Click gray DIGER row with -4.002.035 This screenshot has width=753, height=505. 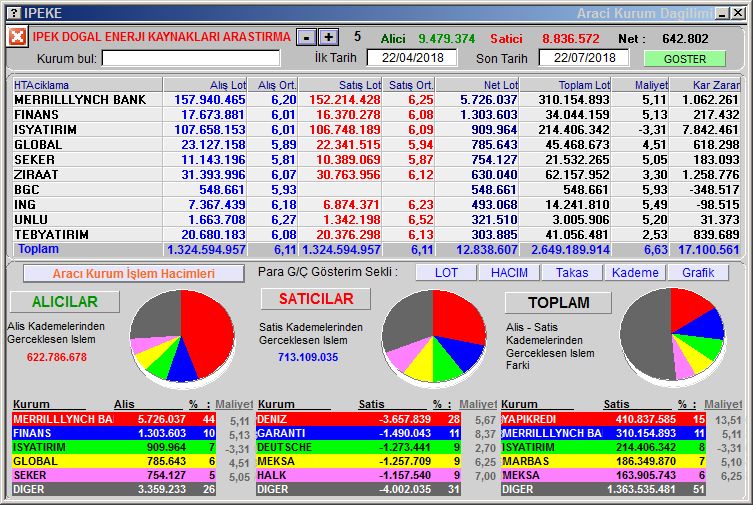coord(359,490)
